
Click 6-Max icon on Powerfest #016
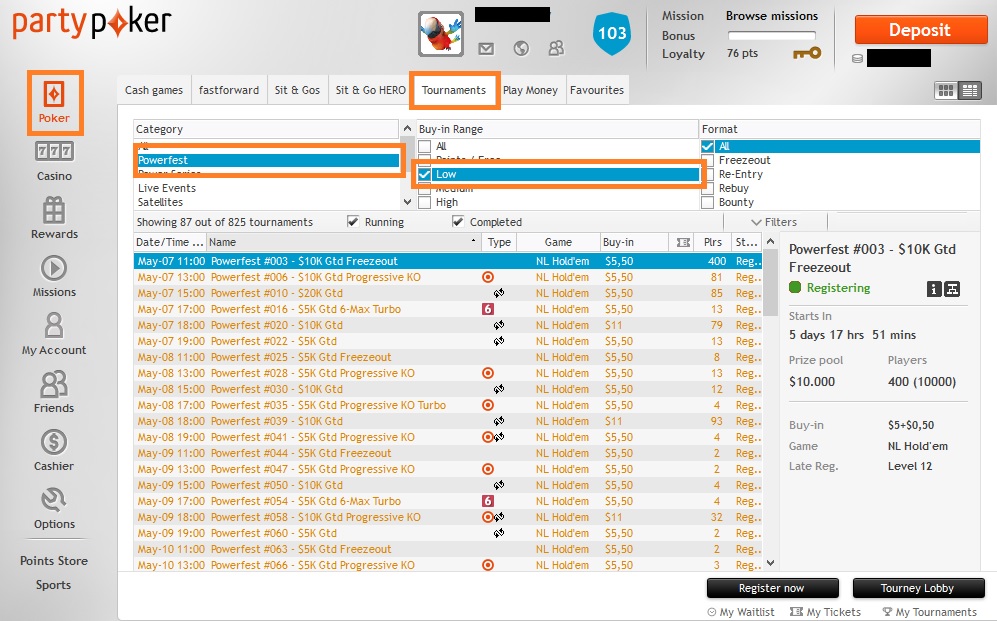point(488,309)
